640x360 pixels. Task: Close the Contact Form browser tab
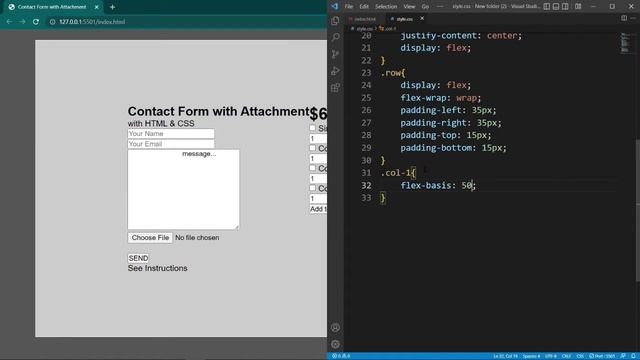97,7
